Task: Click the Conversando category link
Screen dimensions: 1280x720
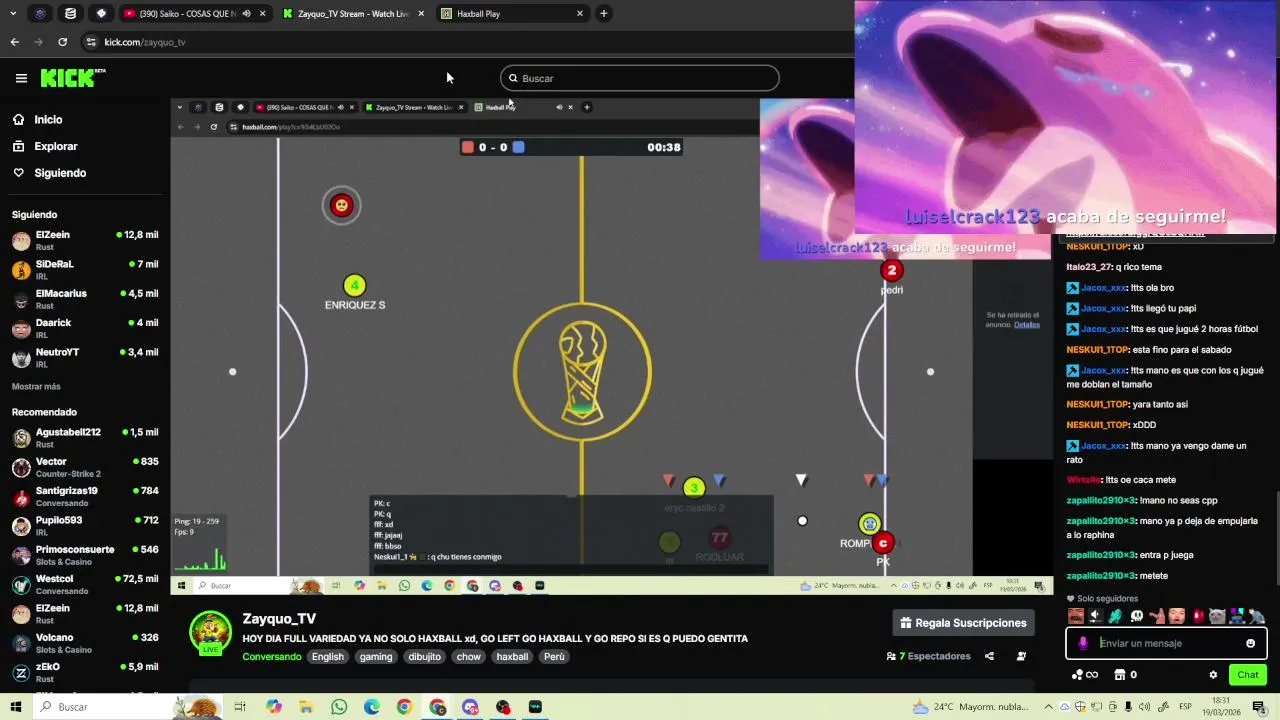Action: pyautogui.click(x=271, y=657)
